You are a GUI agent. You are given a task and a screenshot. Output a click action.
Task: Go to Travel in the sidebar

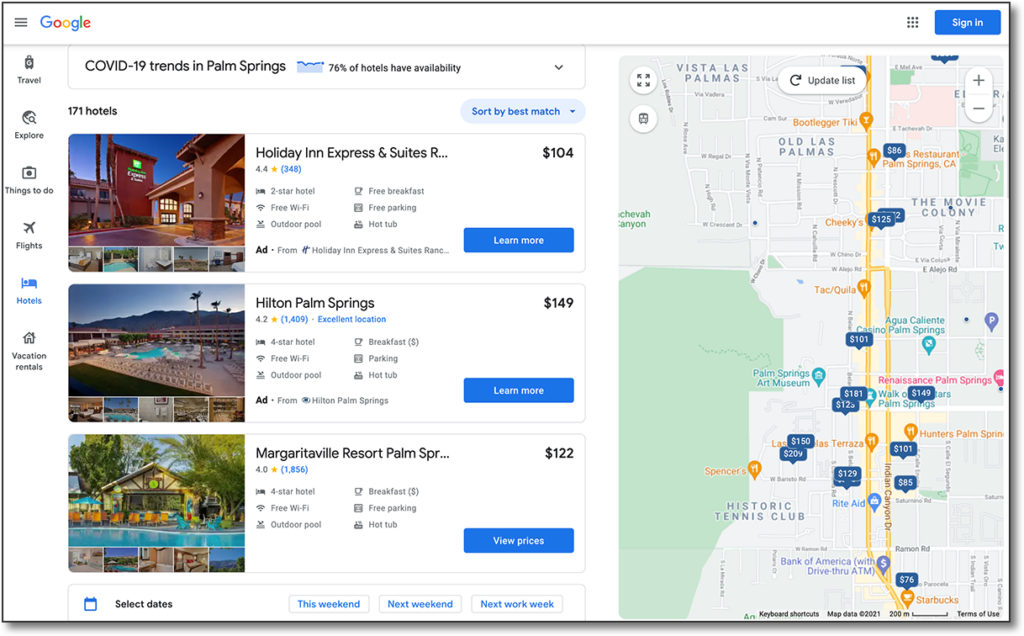click(x=29, y=70)
